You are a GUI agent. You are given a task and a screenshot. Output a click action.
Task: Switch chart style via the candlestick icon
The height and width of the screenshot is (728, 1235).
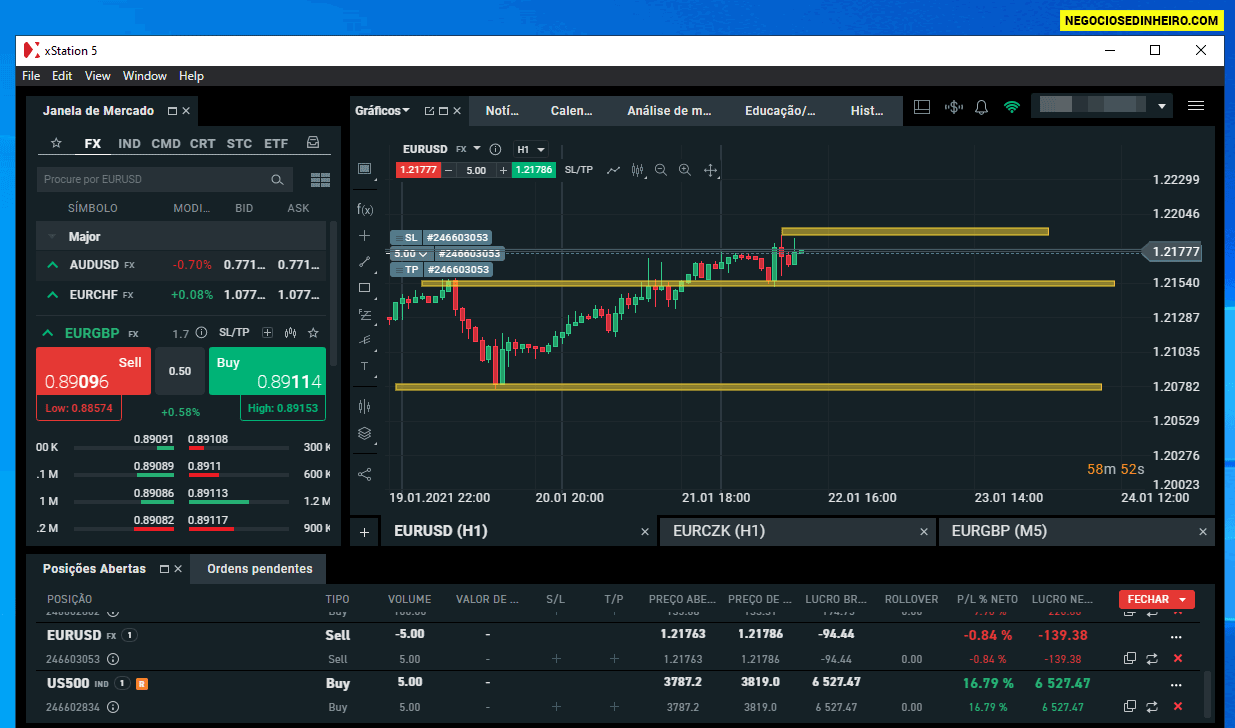[637, 170]
